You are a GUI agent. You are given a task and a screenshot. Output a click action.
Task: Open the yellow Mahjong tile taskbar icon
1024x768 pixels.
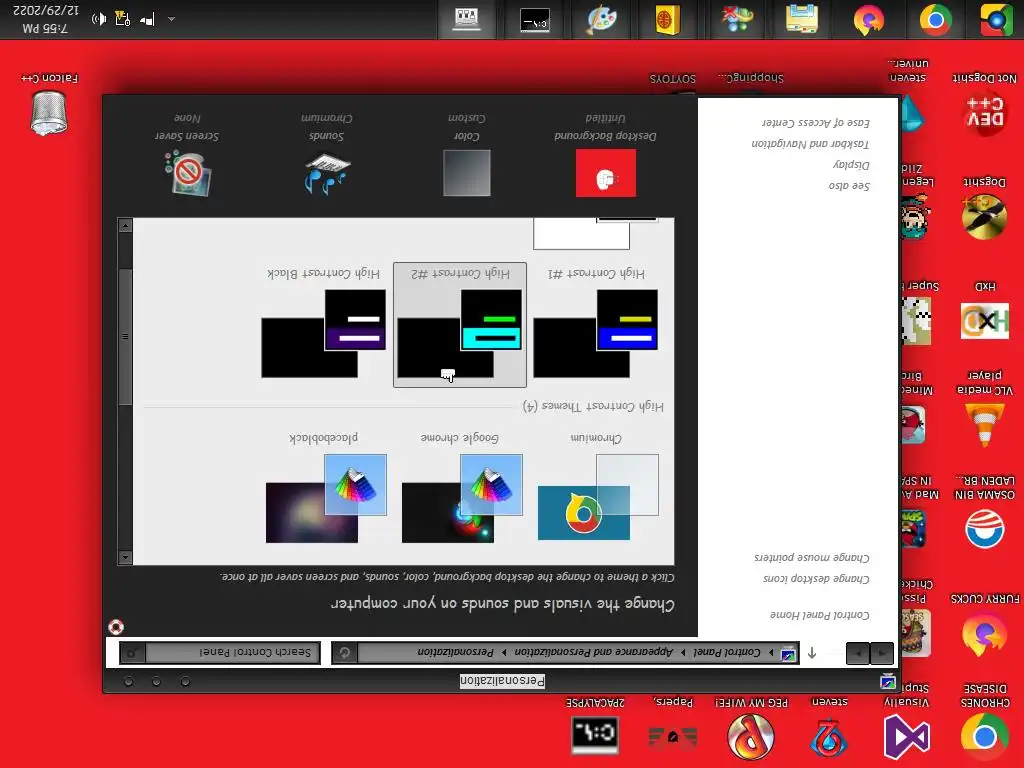(x=668, y=20)
